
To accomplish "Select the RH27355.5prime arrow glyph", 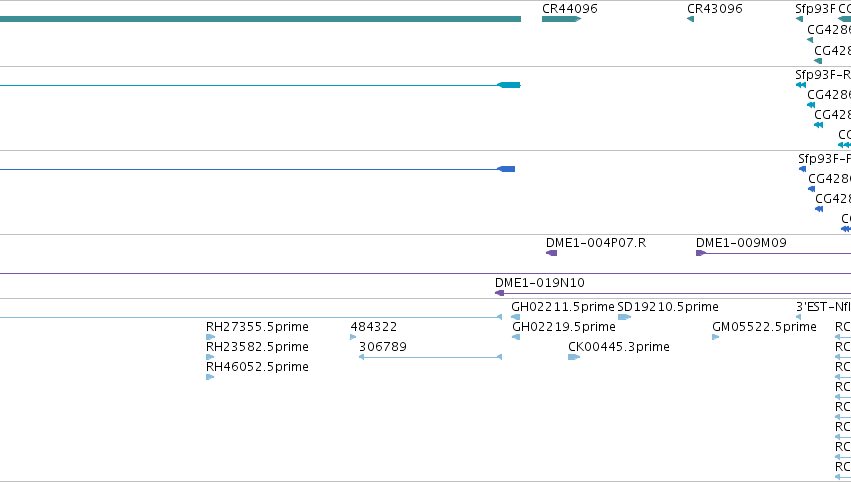I will (x=211, y=337).
